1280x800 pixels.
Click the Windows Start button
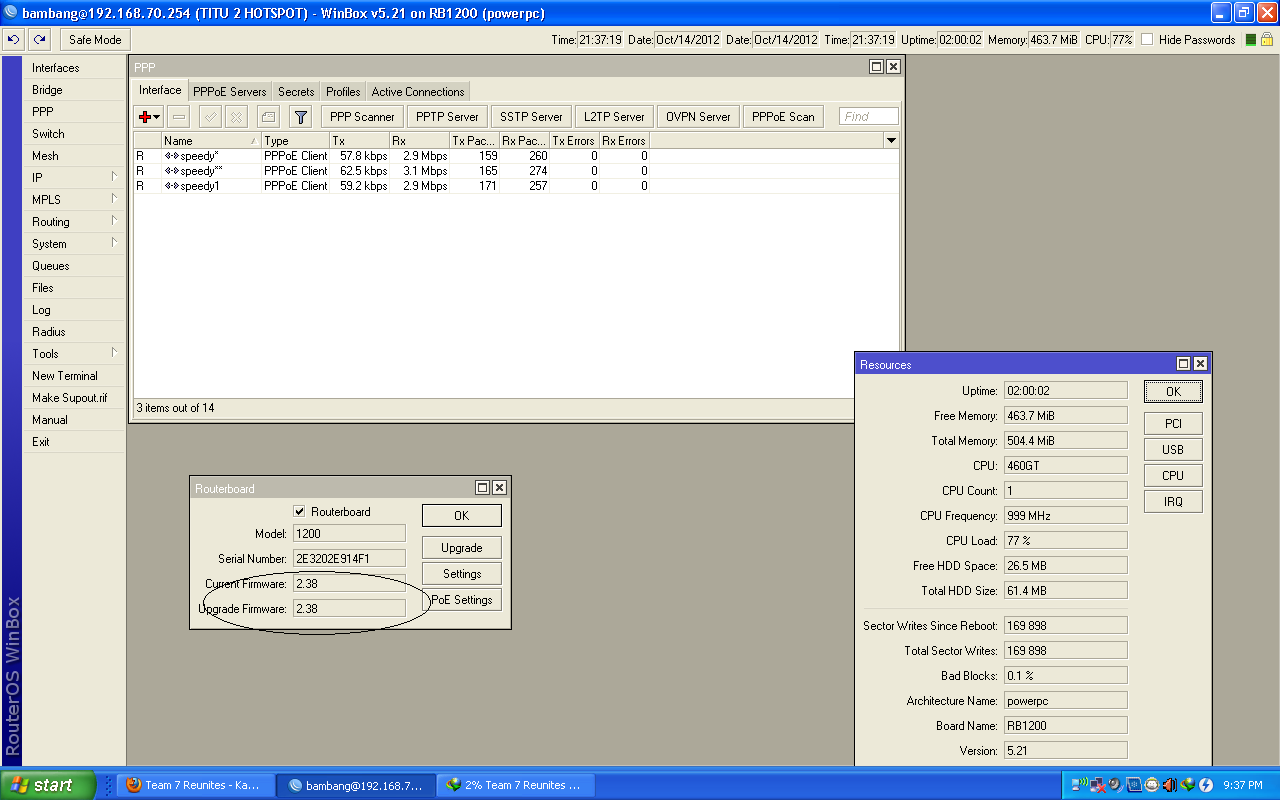pyautogui.click(x=48, y=785)
